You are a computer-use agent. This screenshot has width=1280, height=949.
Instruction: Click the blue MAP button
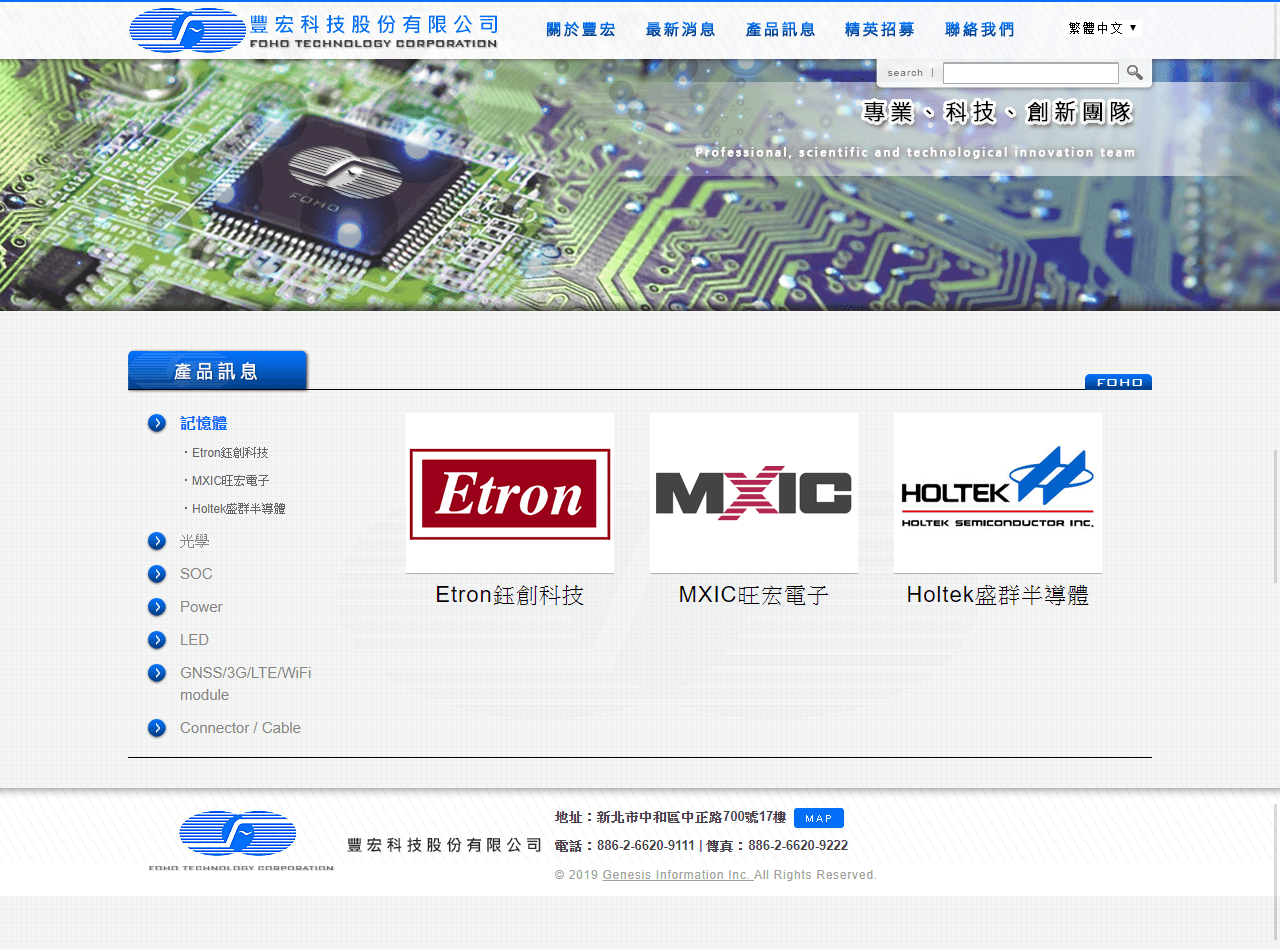click(x=819, y=818)
